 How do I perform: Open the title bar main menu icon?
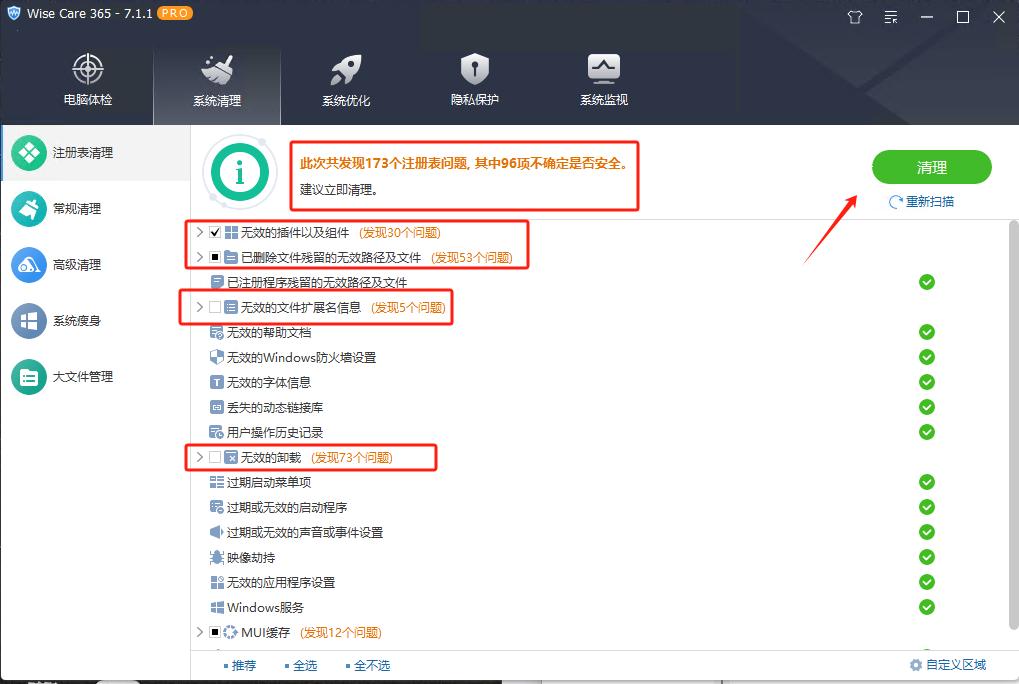click(x=891, y=18)
